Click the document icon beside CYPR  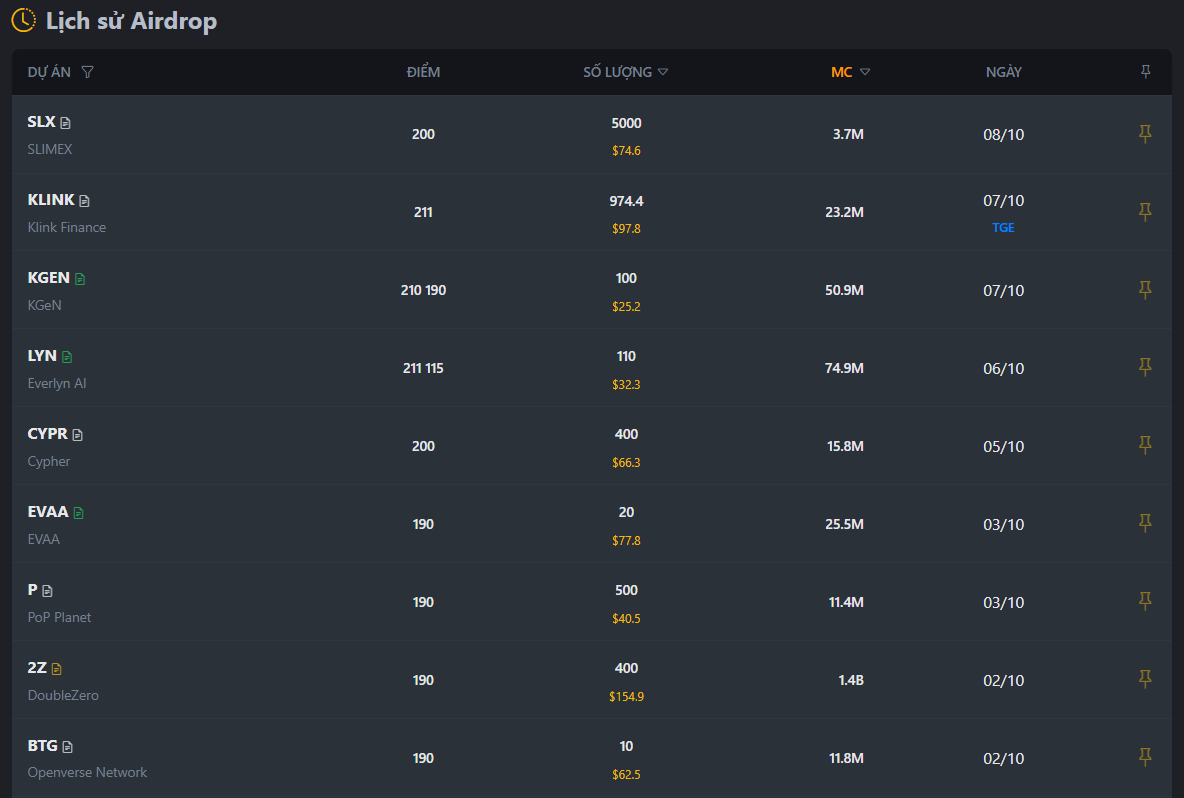click(x=76, y=433)
